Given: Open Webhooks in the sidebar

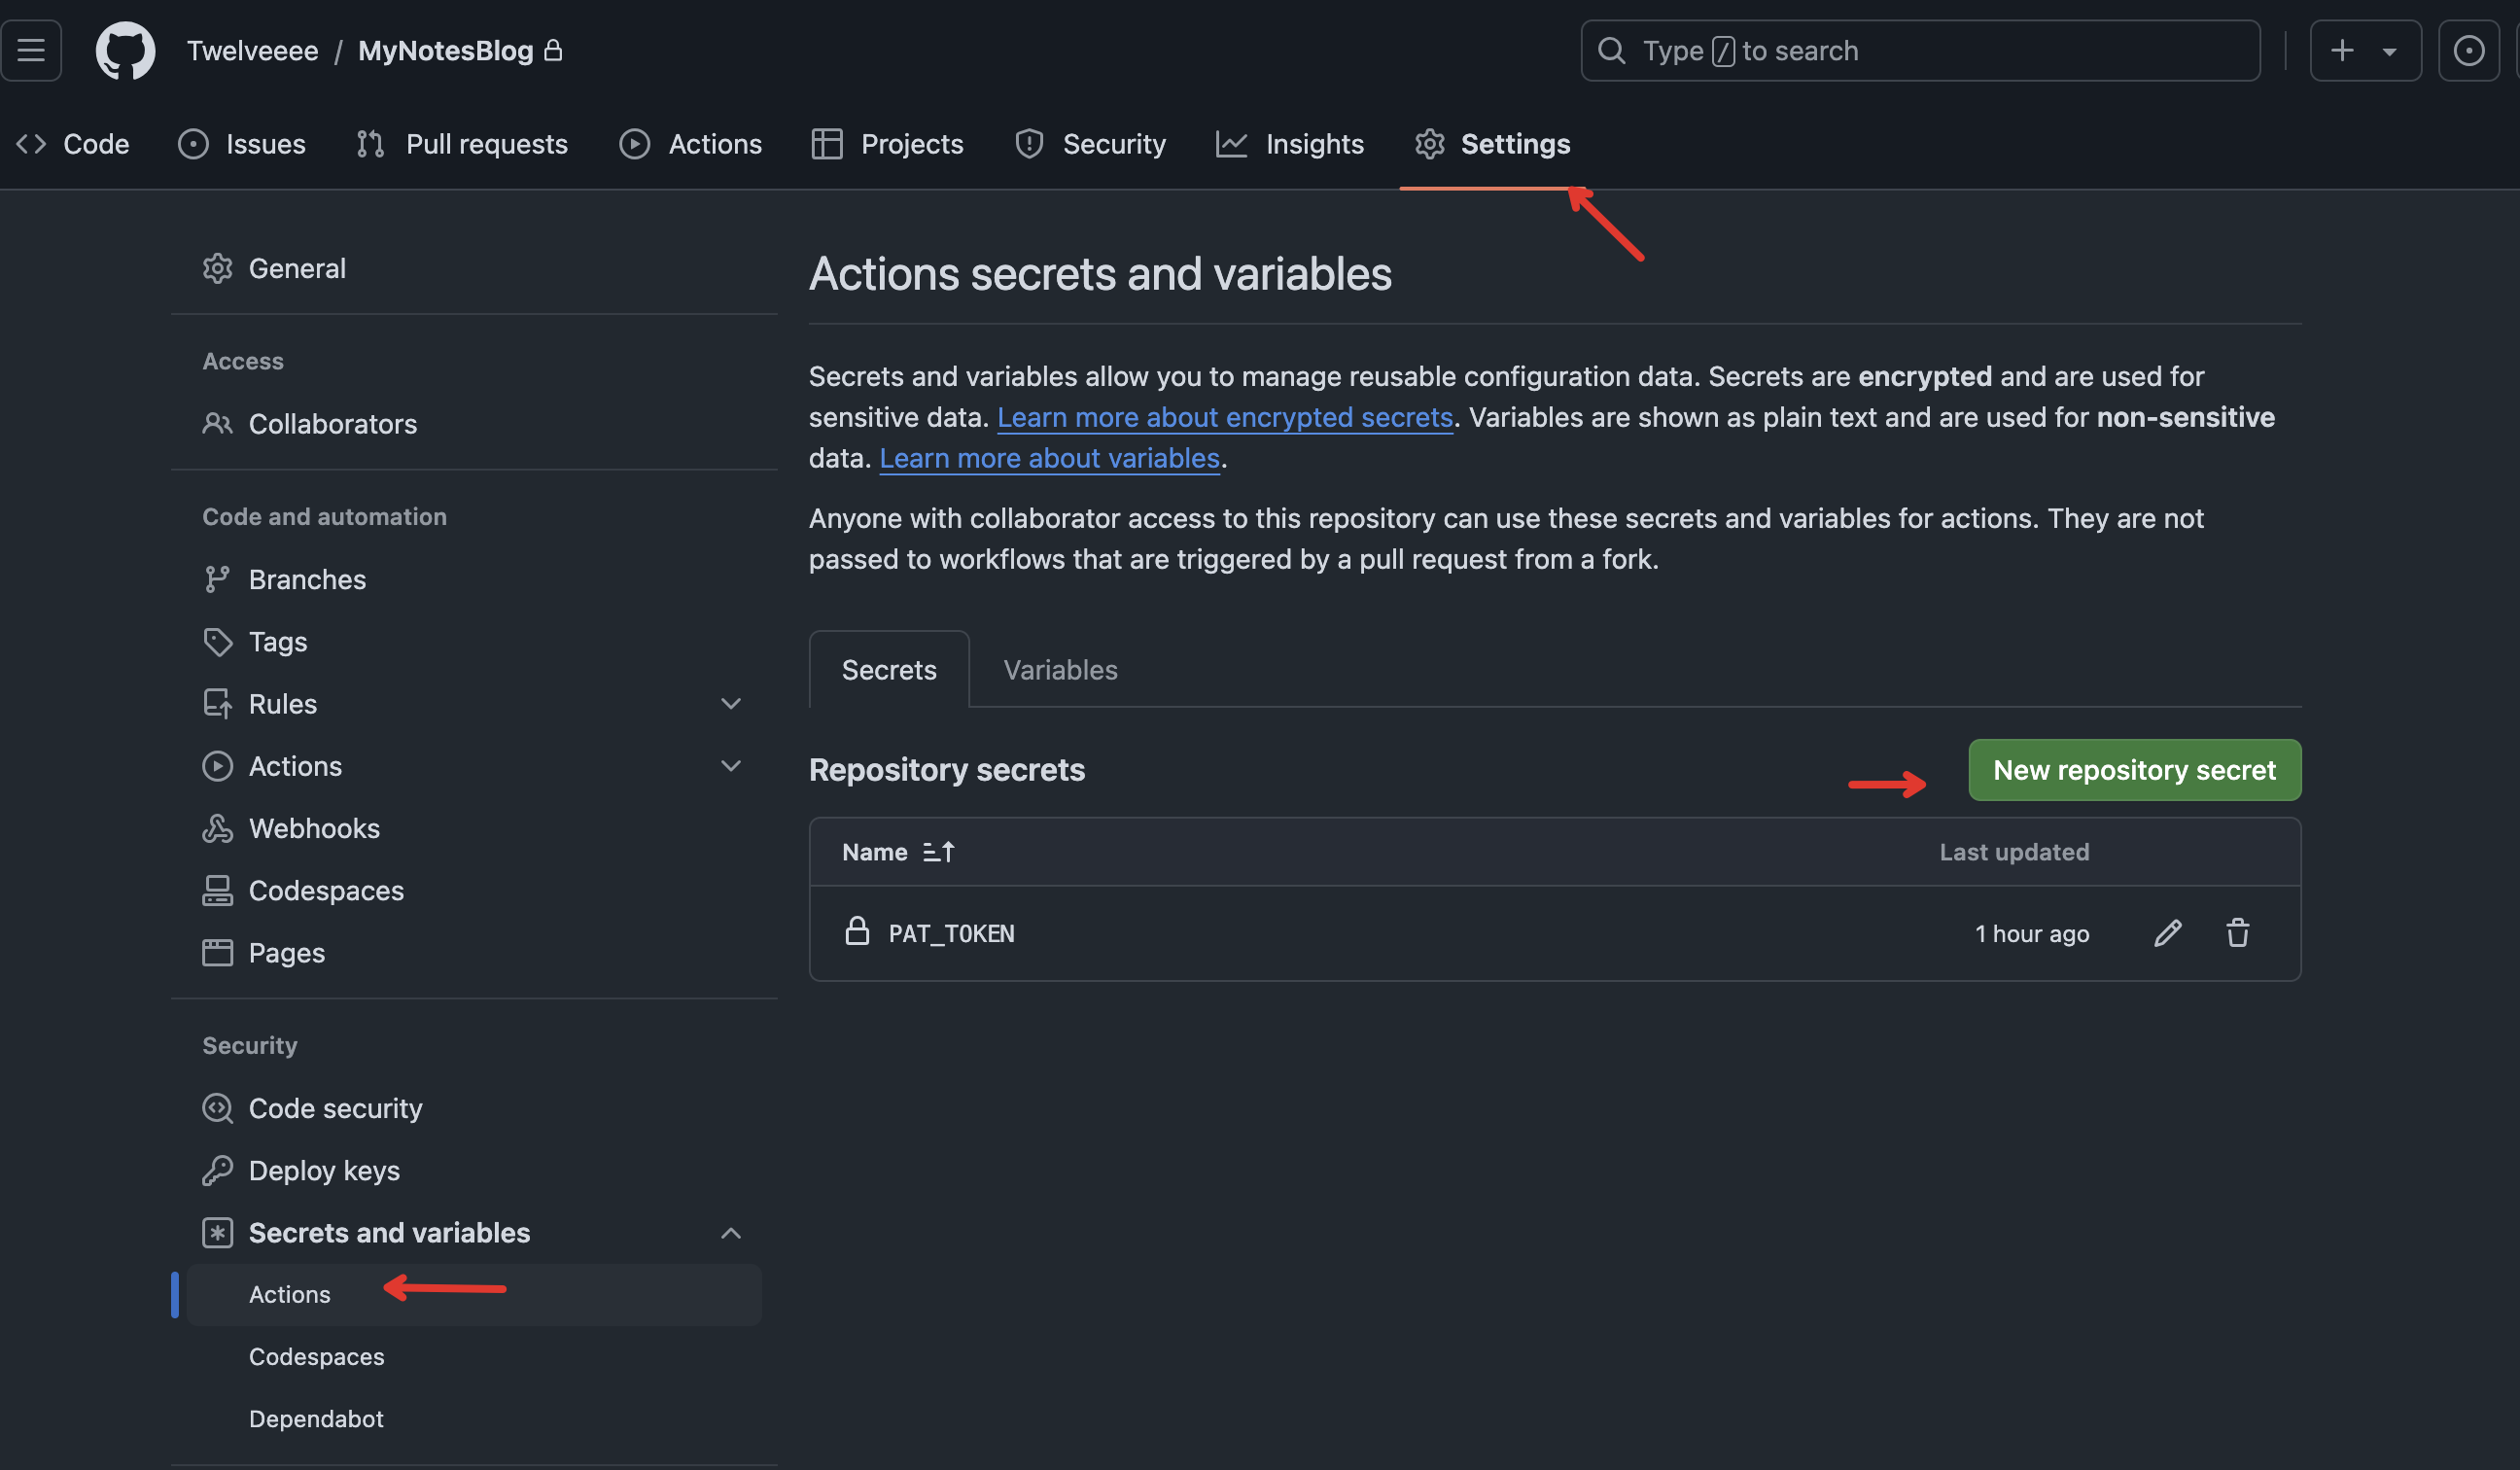Looking at the screenshot, I should pyautogui.click(x=314, y=828).
